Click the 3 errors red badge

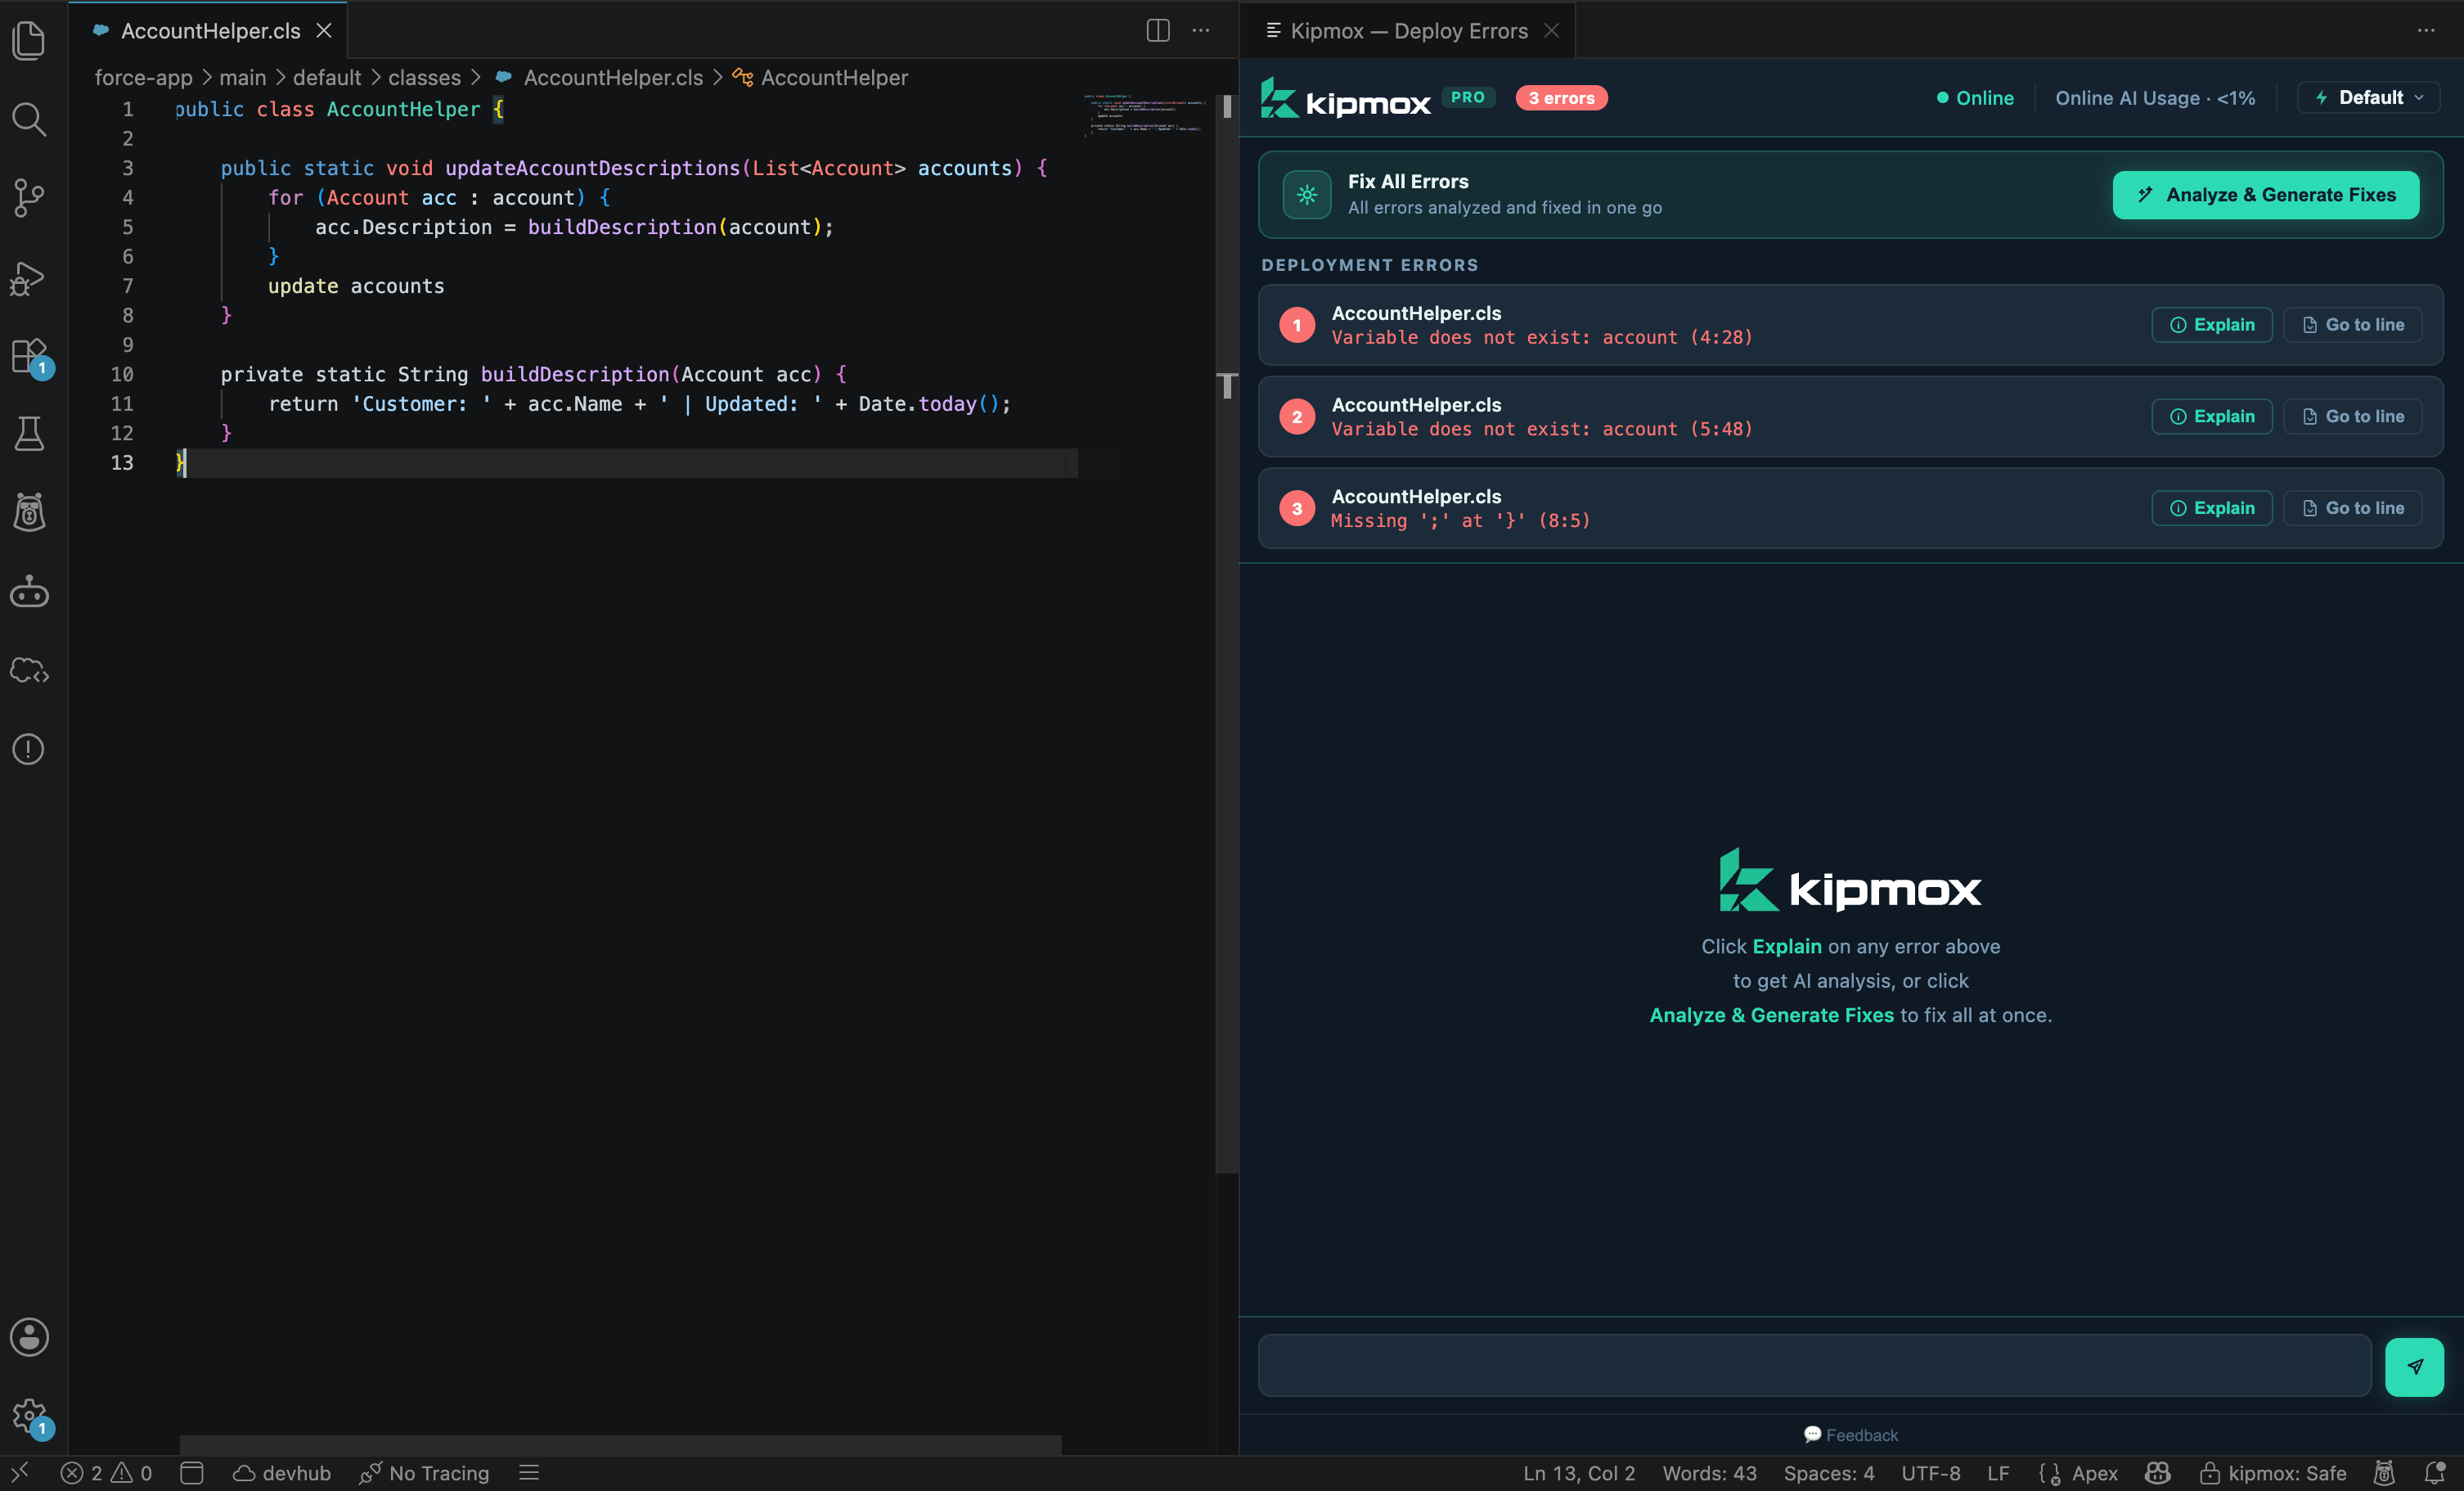1561,98
